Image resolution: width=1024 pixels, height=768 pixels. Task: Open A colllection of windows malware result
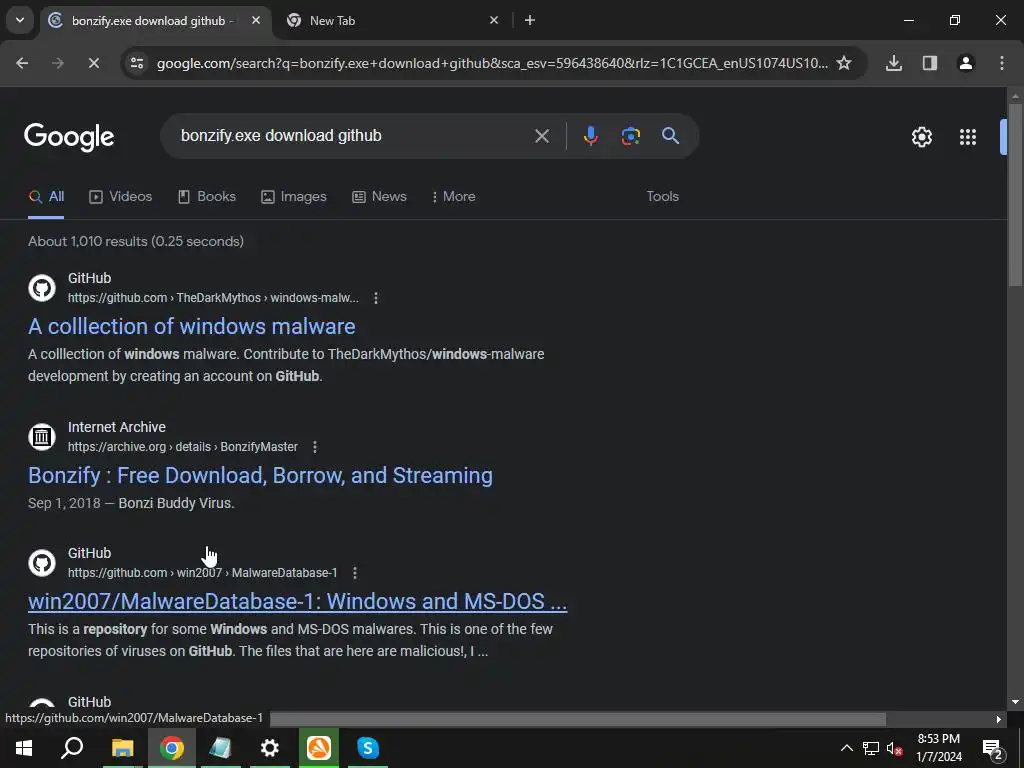[192, 327]
